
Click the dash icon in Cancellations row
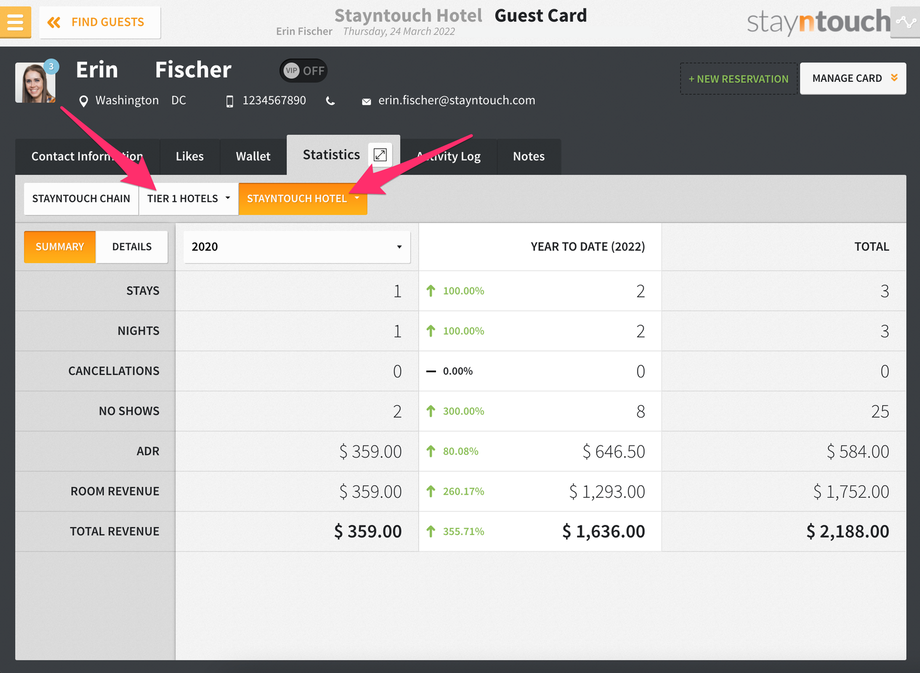tap(431, 371)
